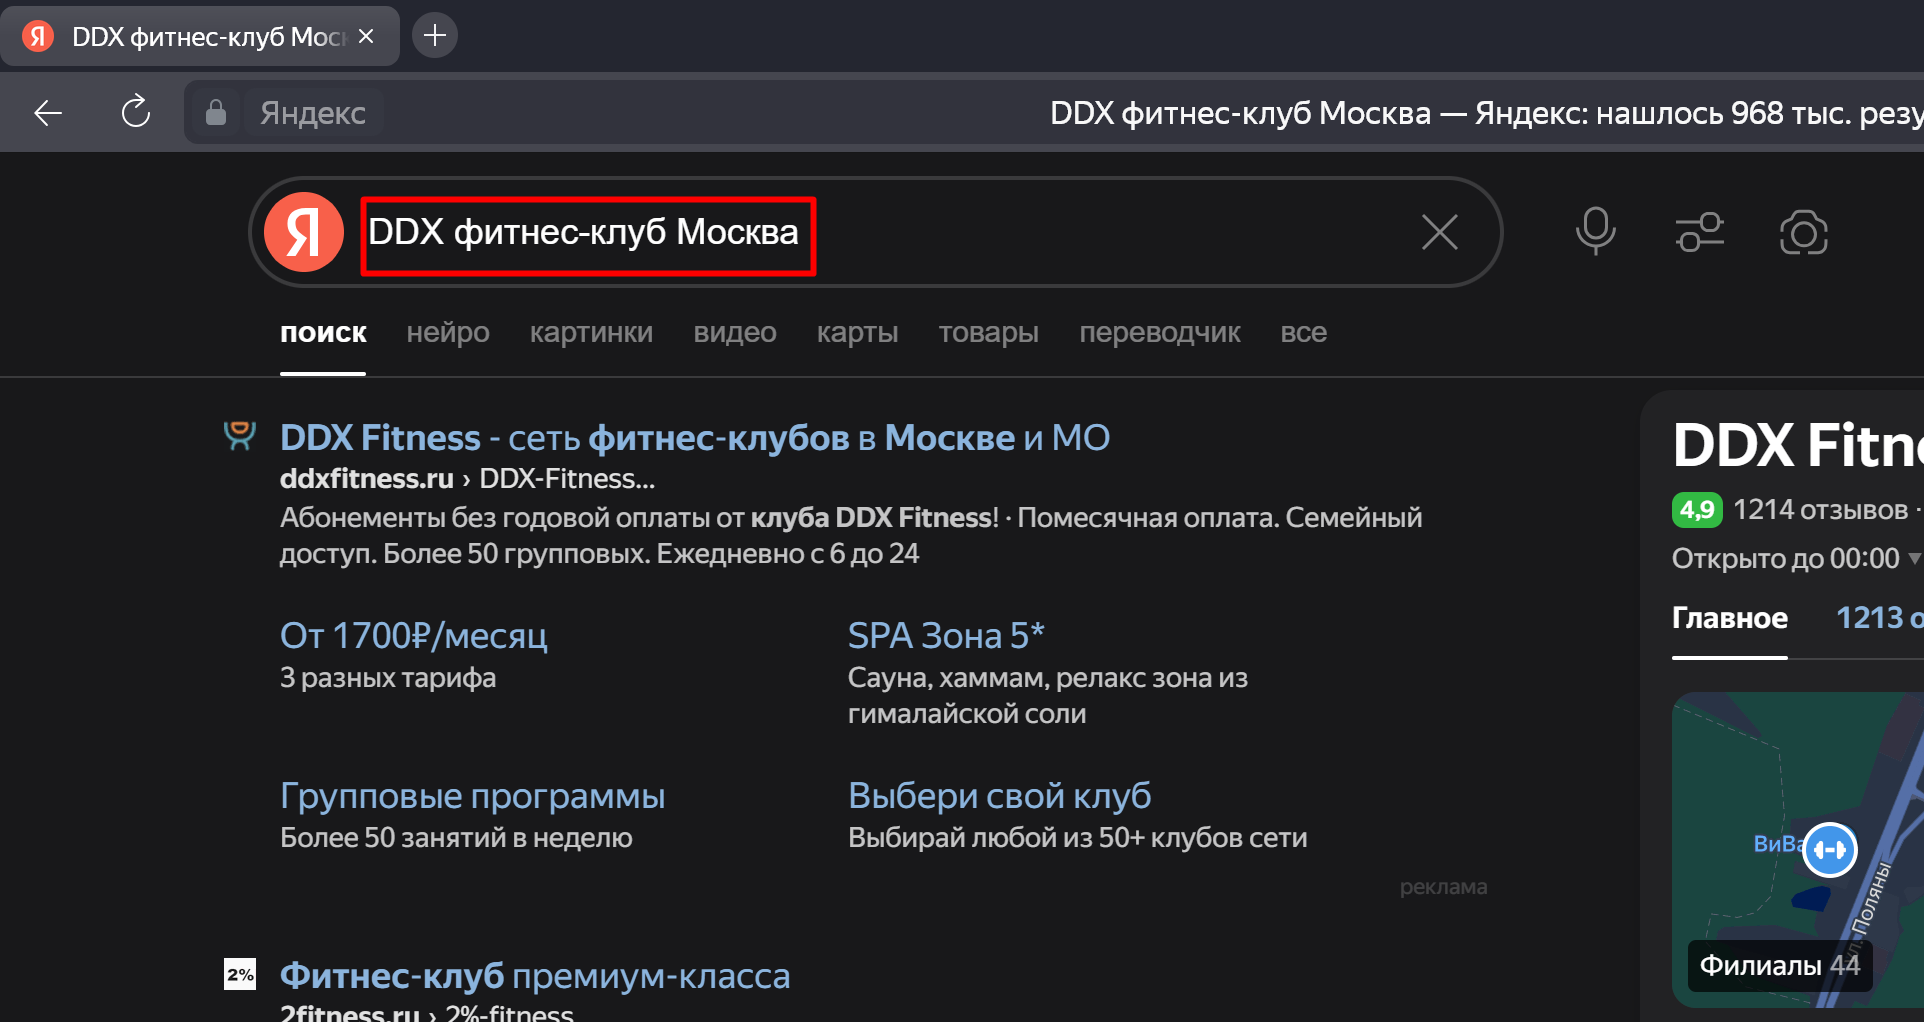Image resolution: width=1924 pixels, height=1022 pixels.
Task: Open the search settings sliders icon
Action: [1700, 232]
